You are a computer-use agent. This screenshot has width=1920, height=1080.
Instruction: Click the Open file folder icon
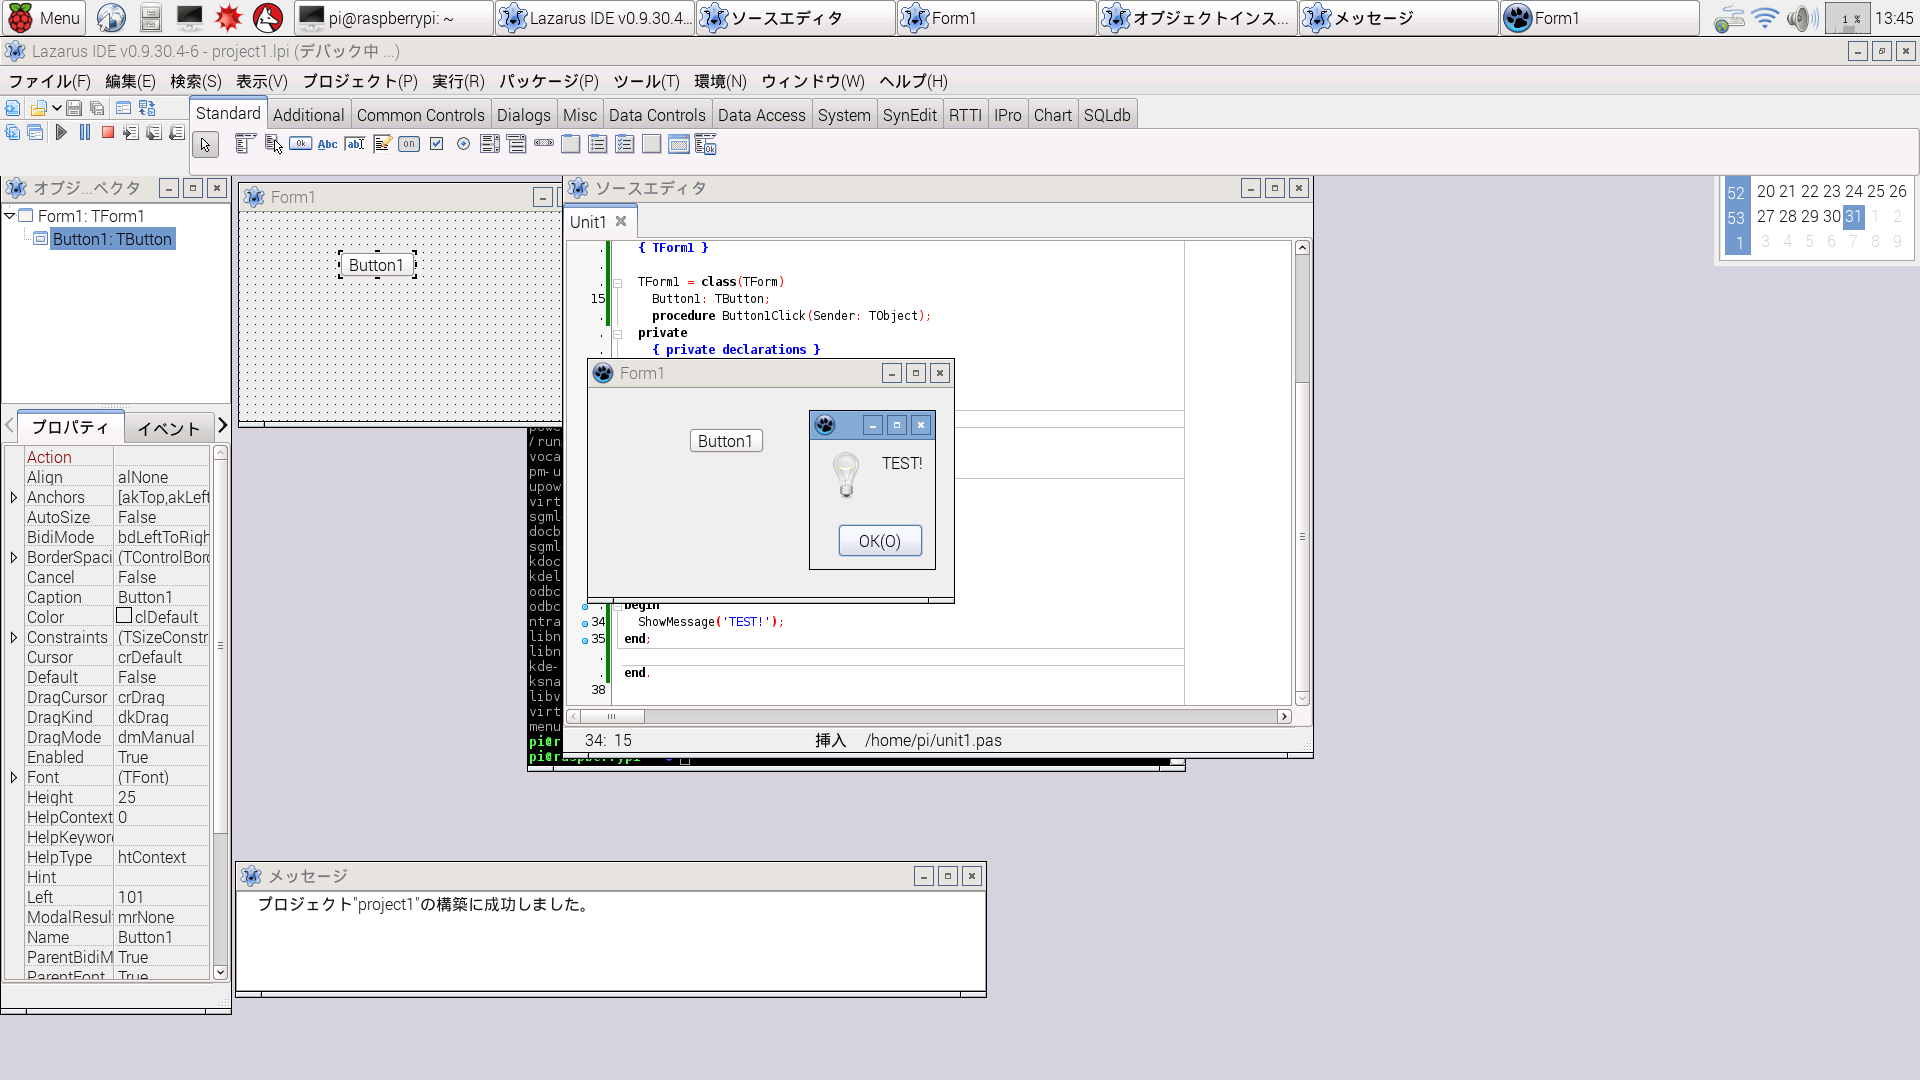[39, 108]
